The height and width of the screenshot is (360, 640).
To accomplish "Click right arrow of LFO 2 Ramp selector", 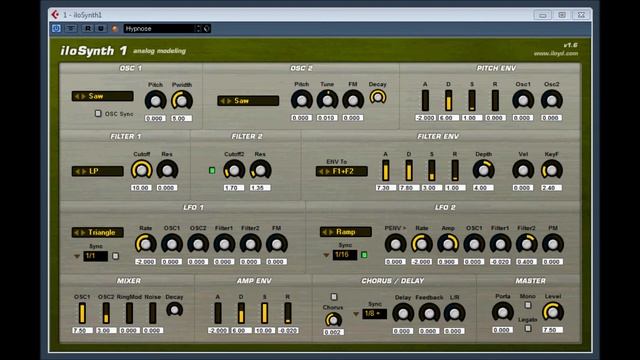I will pos(331,232).
